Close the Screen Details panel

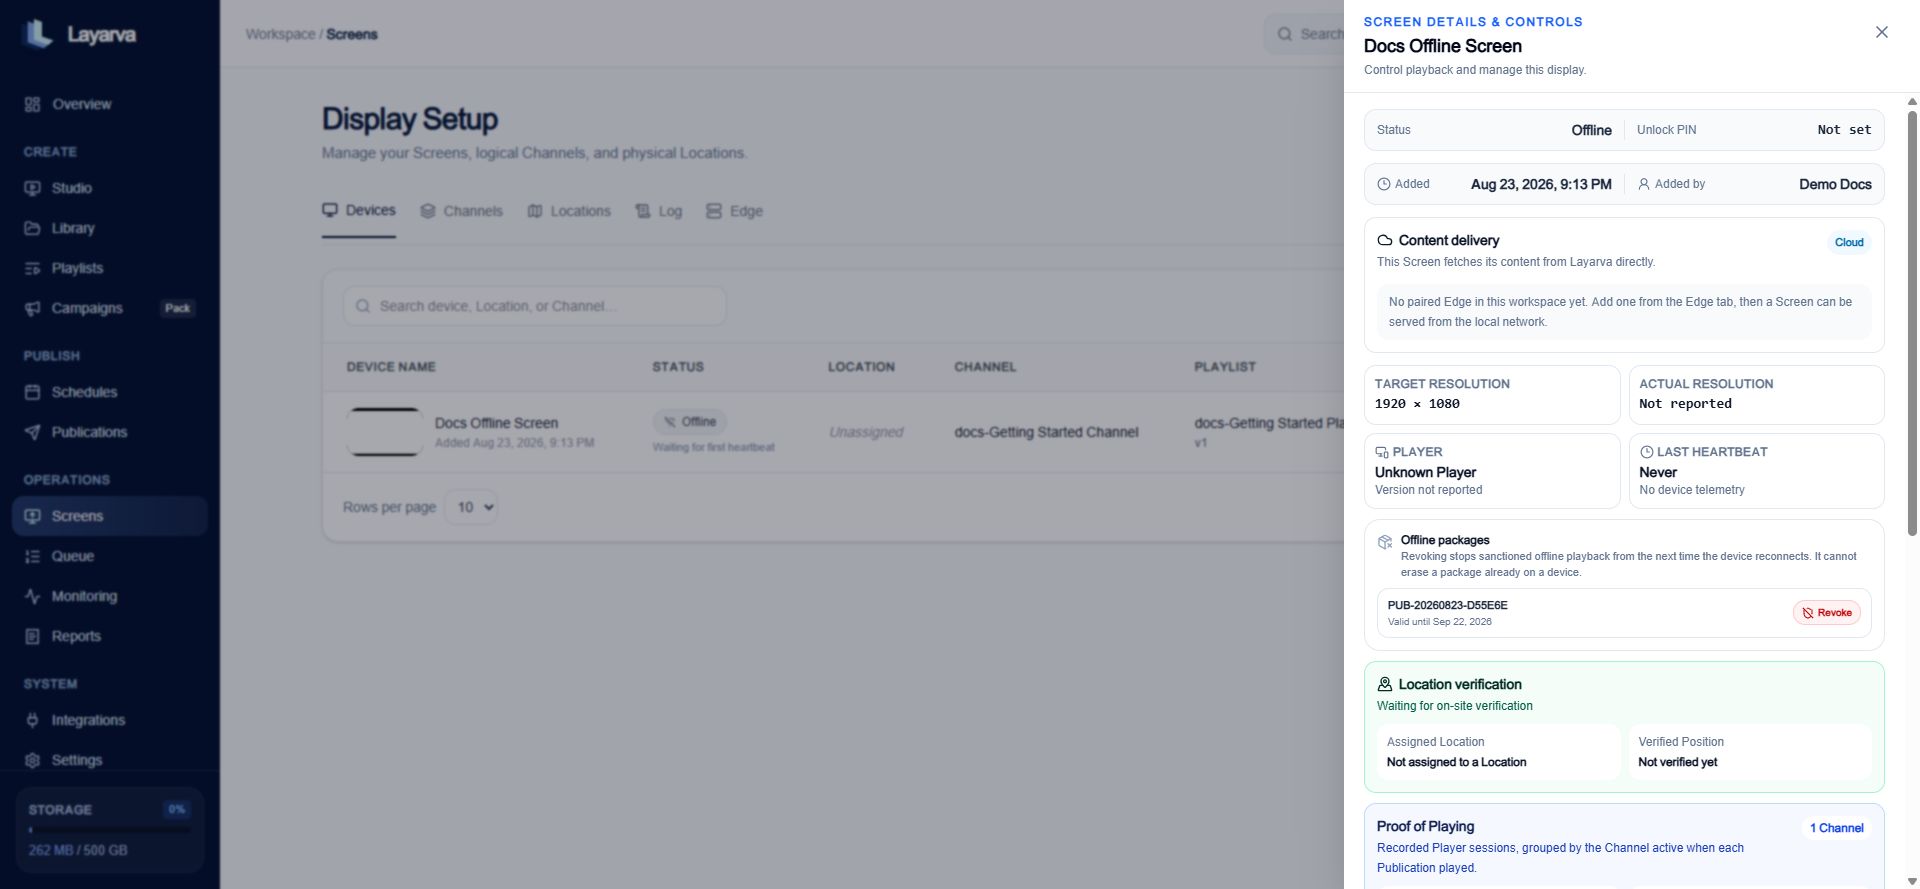[x=1882, y=32]
